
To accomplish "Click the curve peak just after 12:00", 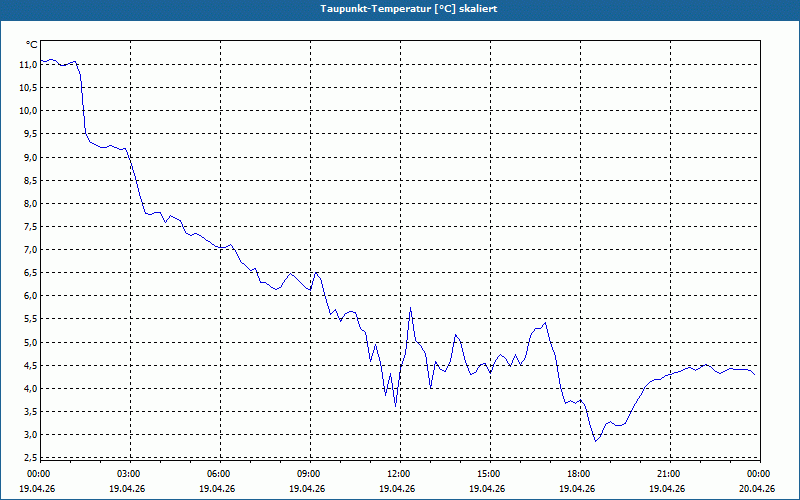I will coord(411,308).
